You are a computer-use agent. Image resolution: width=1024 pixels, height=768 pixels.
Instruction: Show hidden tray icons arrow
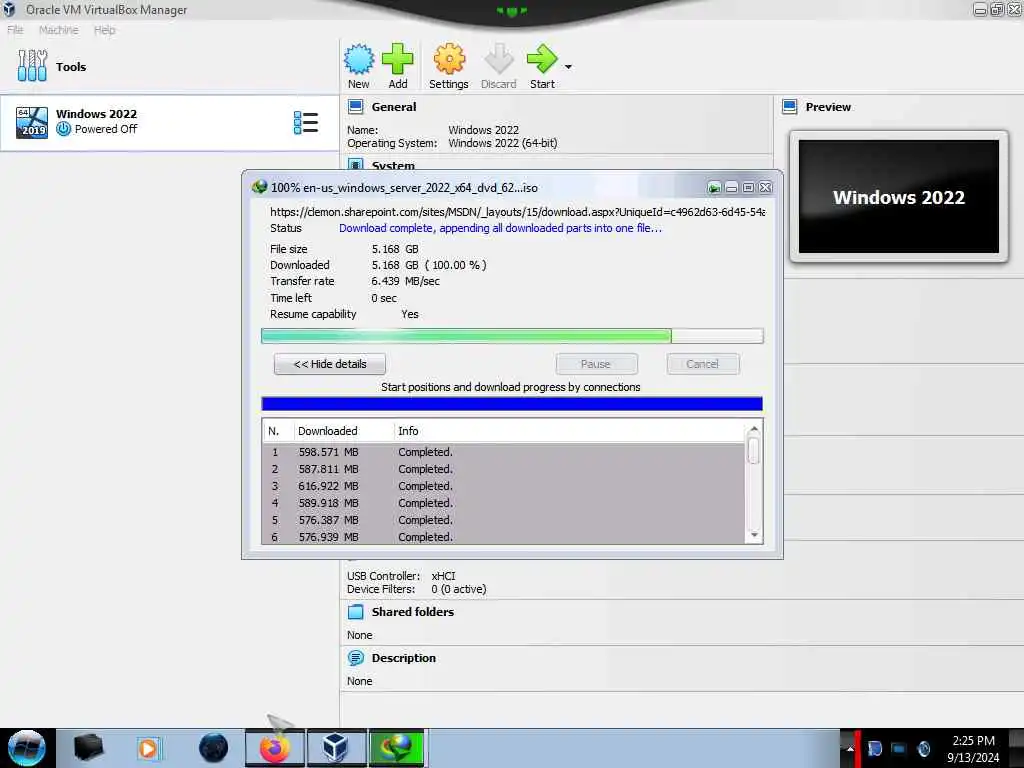(x=850, y=749)
